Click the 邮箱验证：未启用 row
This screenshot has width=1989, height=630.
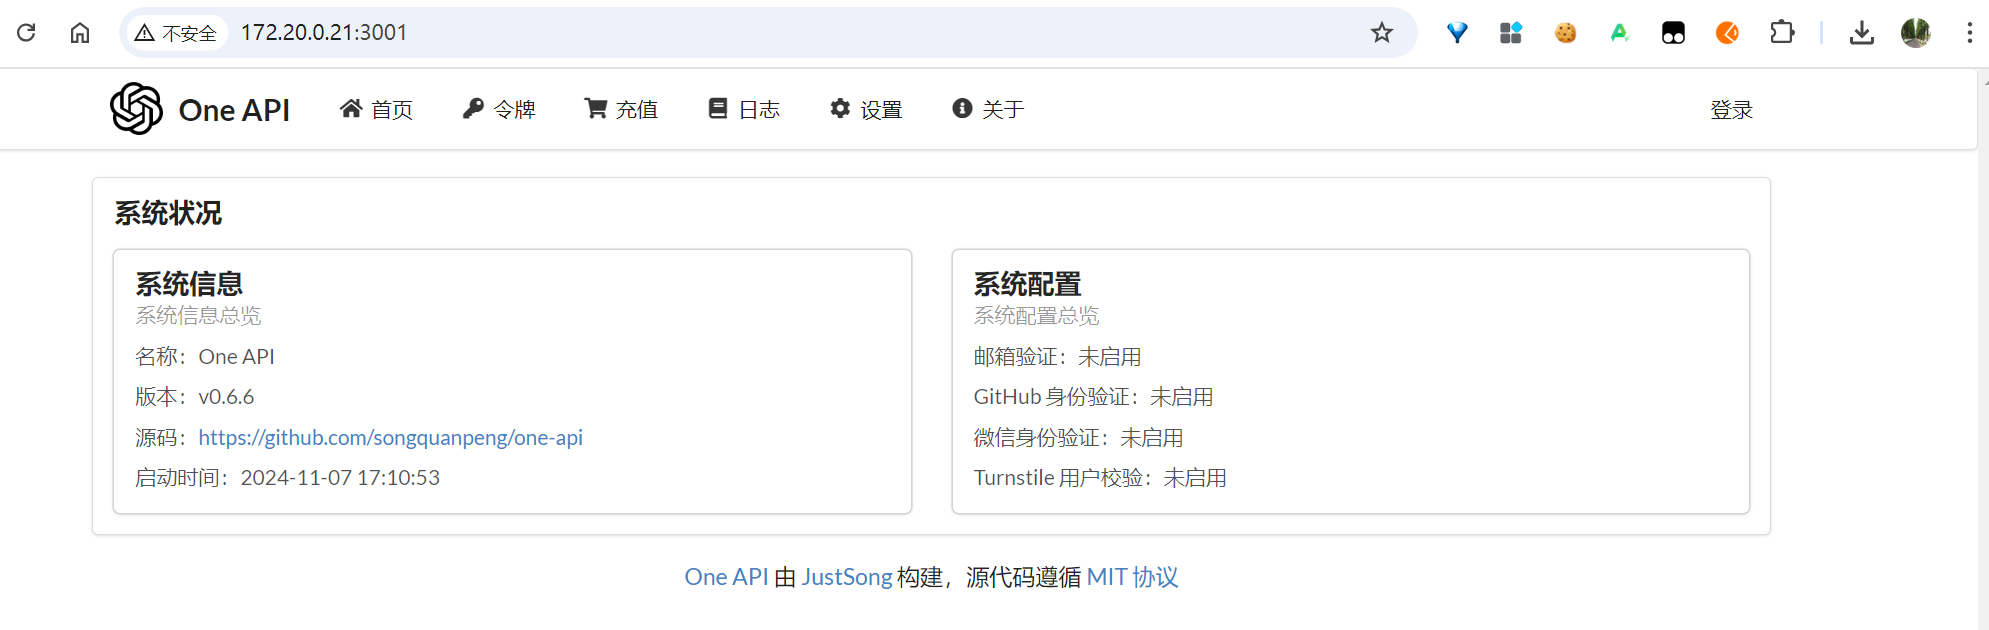1057,357
